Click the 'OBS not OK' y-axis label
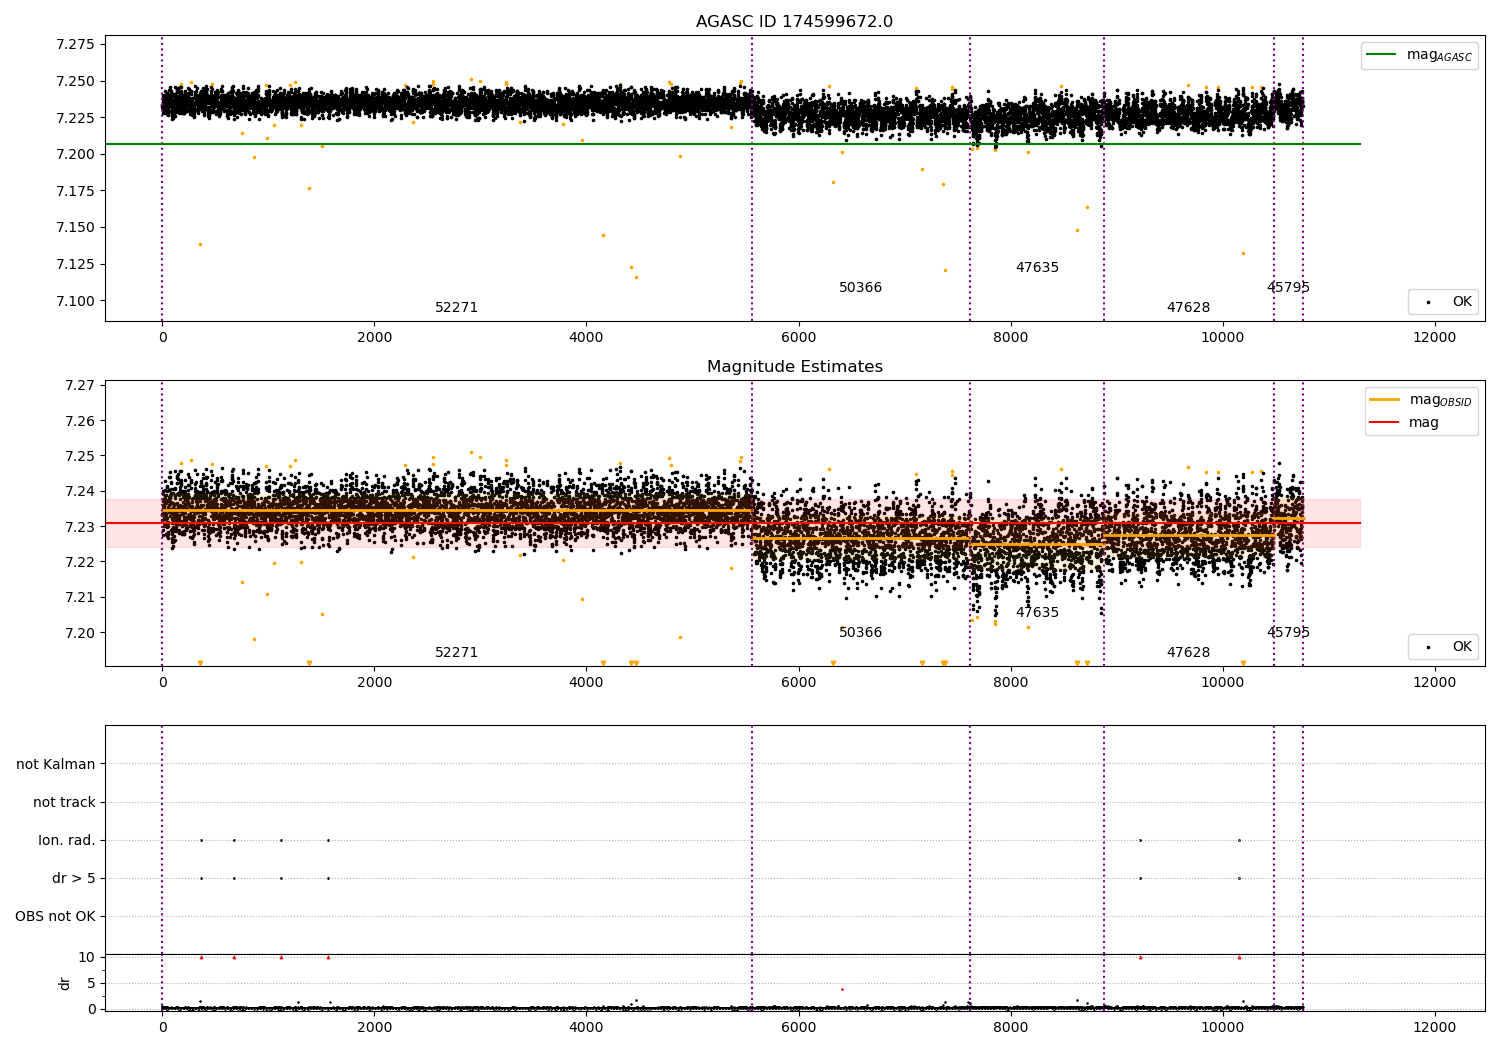Image resolution: width=1500 pixels, height=1050 pixels. 55,916
